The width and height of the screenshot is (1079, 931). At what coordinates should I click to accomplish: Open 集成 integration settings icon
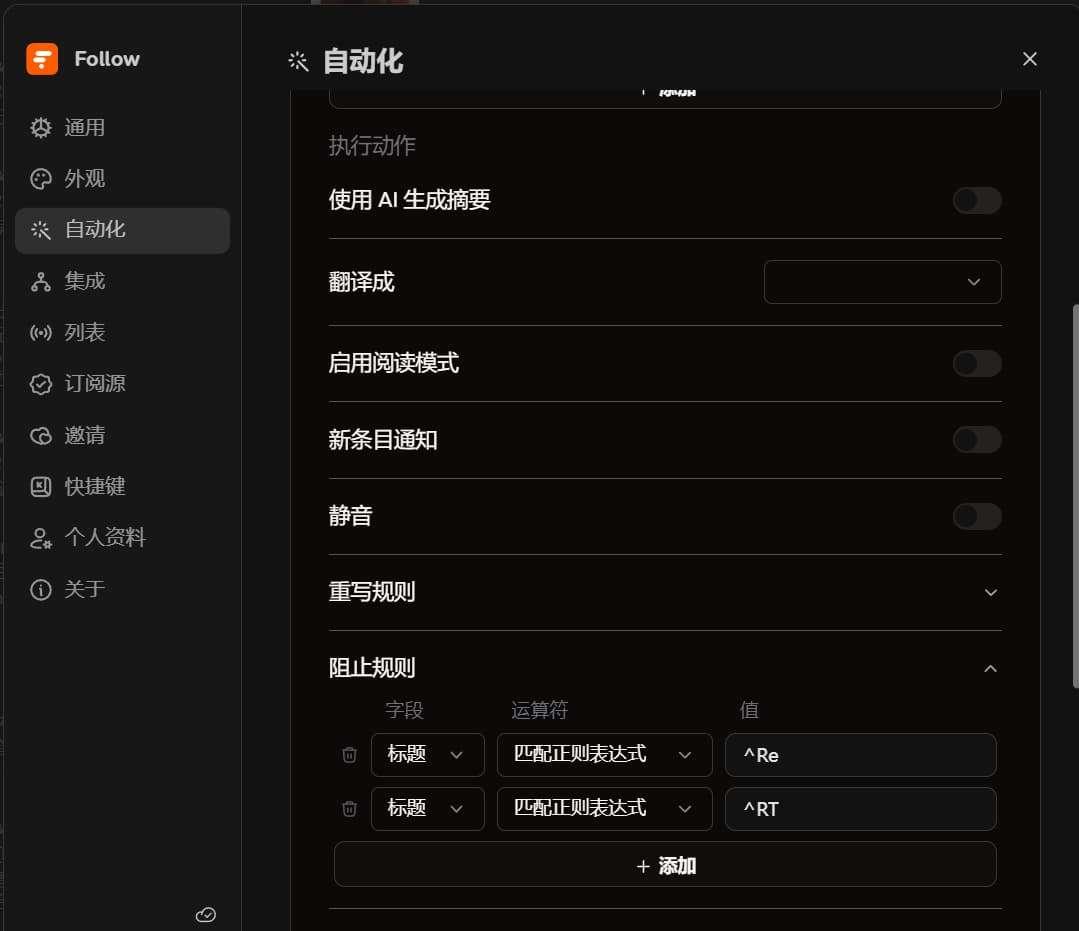coord(41,282)
